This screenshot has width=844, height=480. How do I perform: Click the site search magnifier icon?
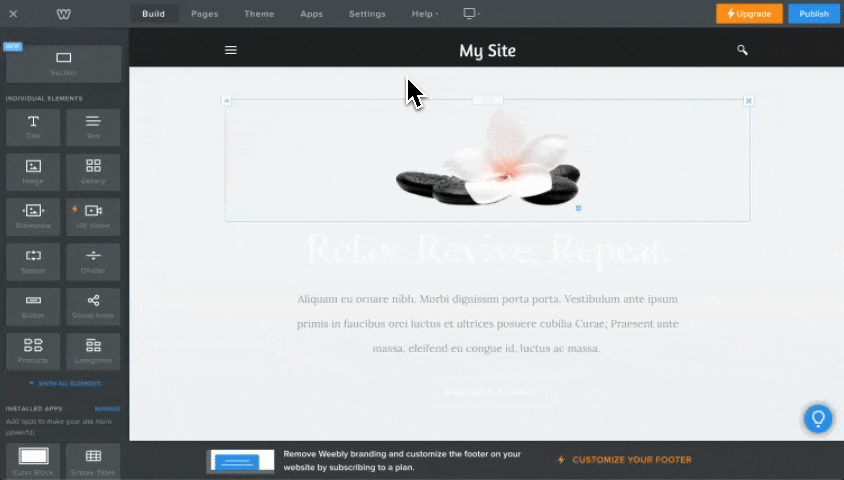(742, 50)
